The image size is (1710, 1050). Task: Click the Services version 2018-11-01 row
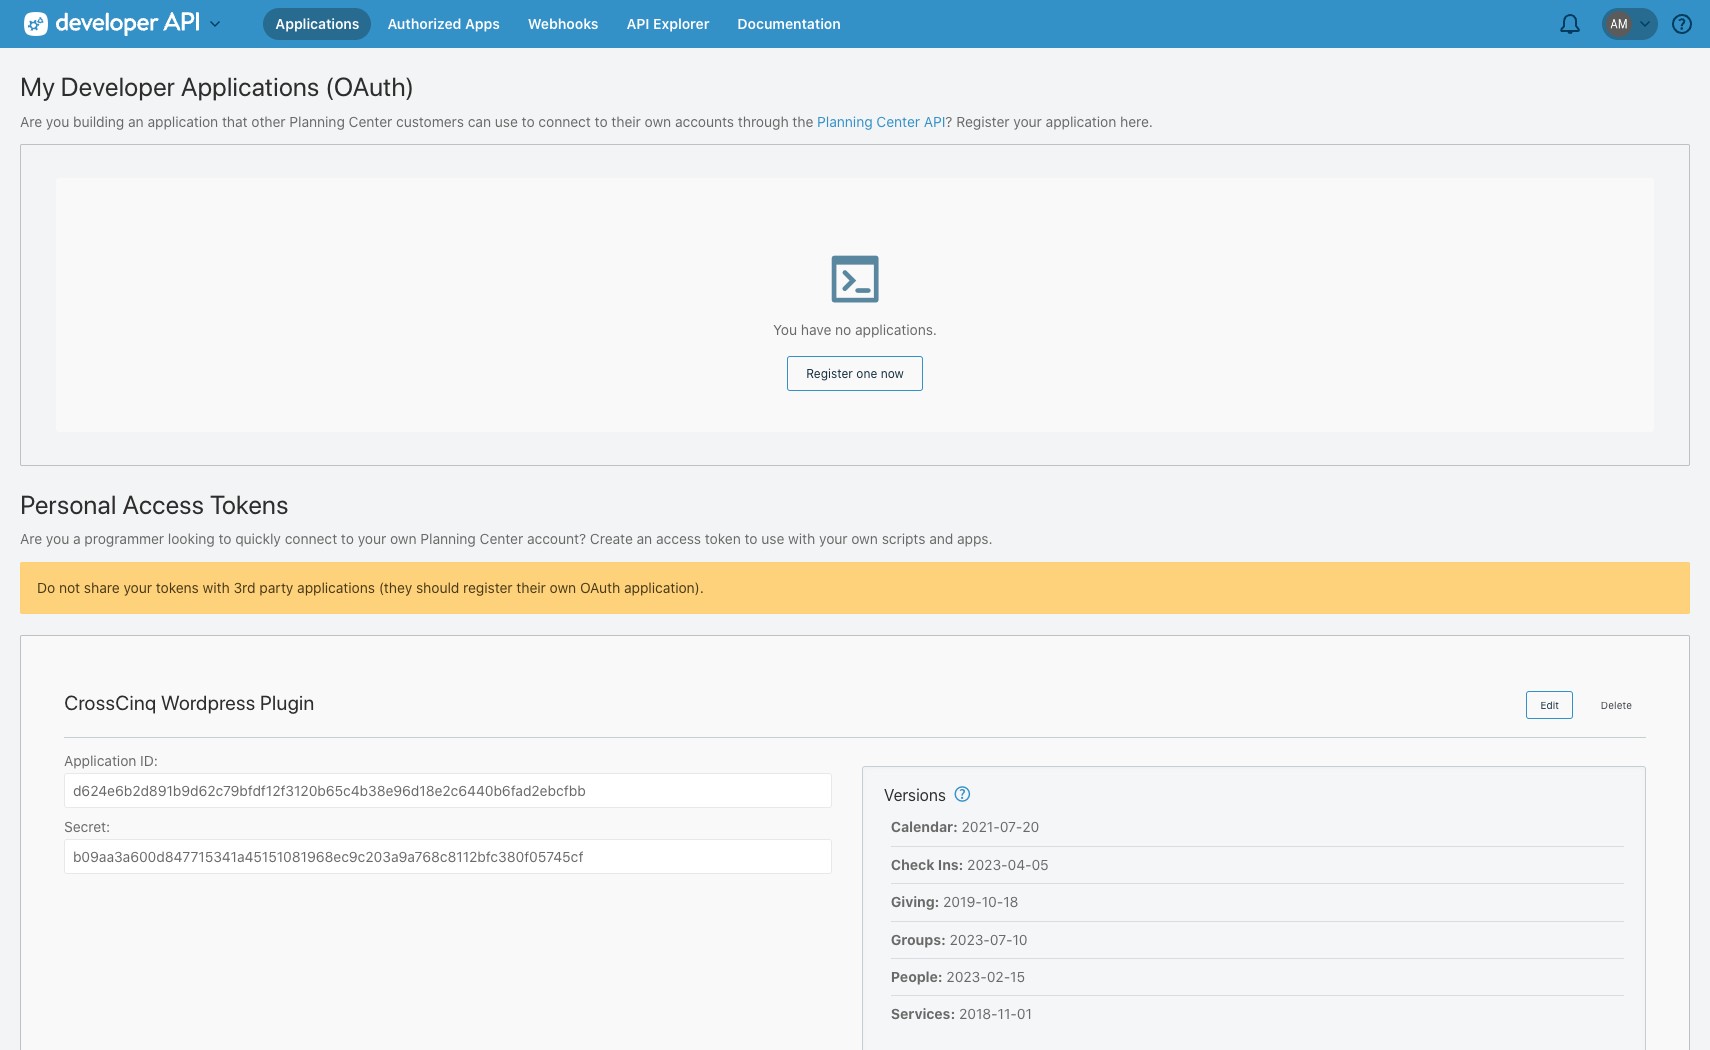pyautogui.click(x=1257, y=1014)
